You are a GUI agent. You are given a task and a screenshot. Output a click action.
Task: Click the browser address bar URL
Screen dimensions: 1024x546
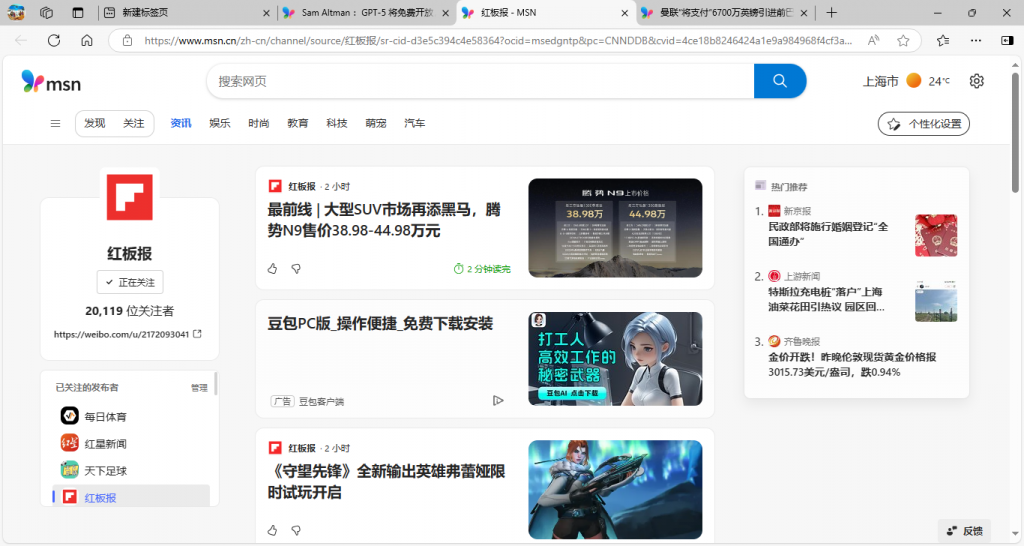[x=498, y=40]
